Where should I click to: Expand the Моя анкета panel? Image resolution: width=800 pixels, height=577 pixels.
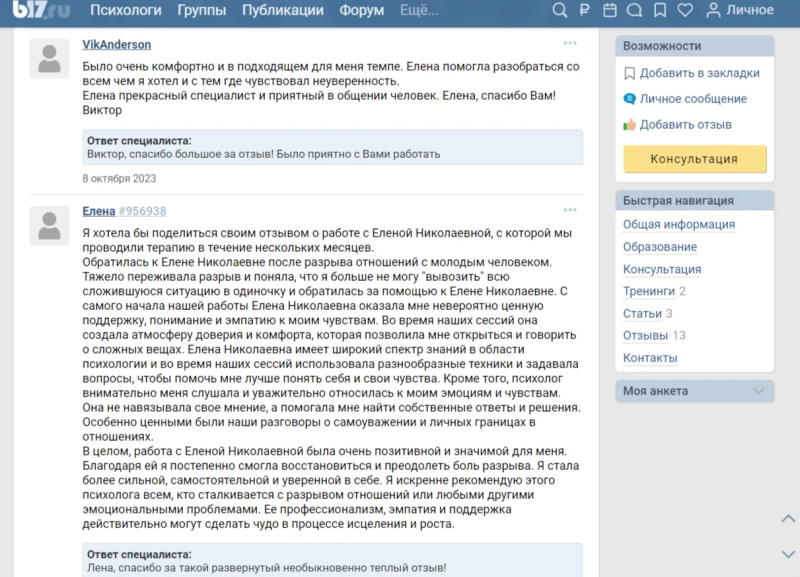[694, 391]
